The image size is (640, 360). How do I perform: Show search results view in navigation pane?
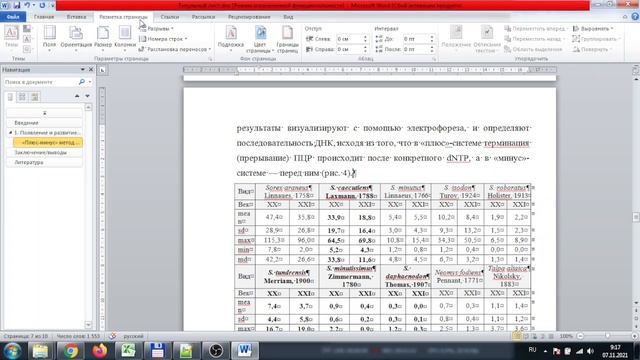(35, 97)
